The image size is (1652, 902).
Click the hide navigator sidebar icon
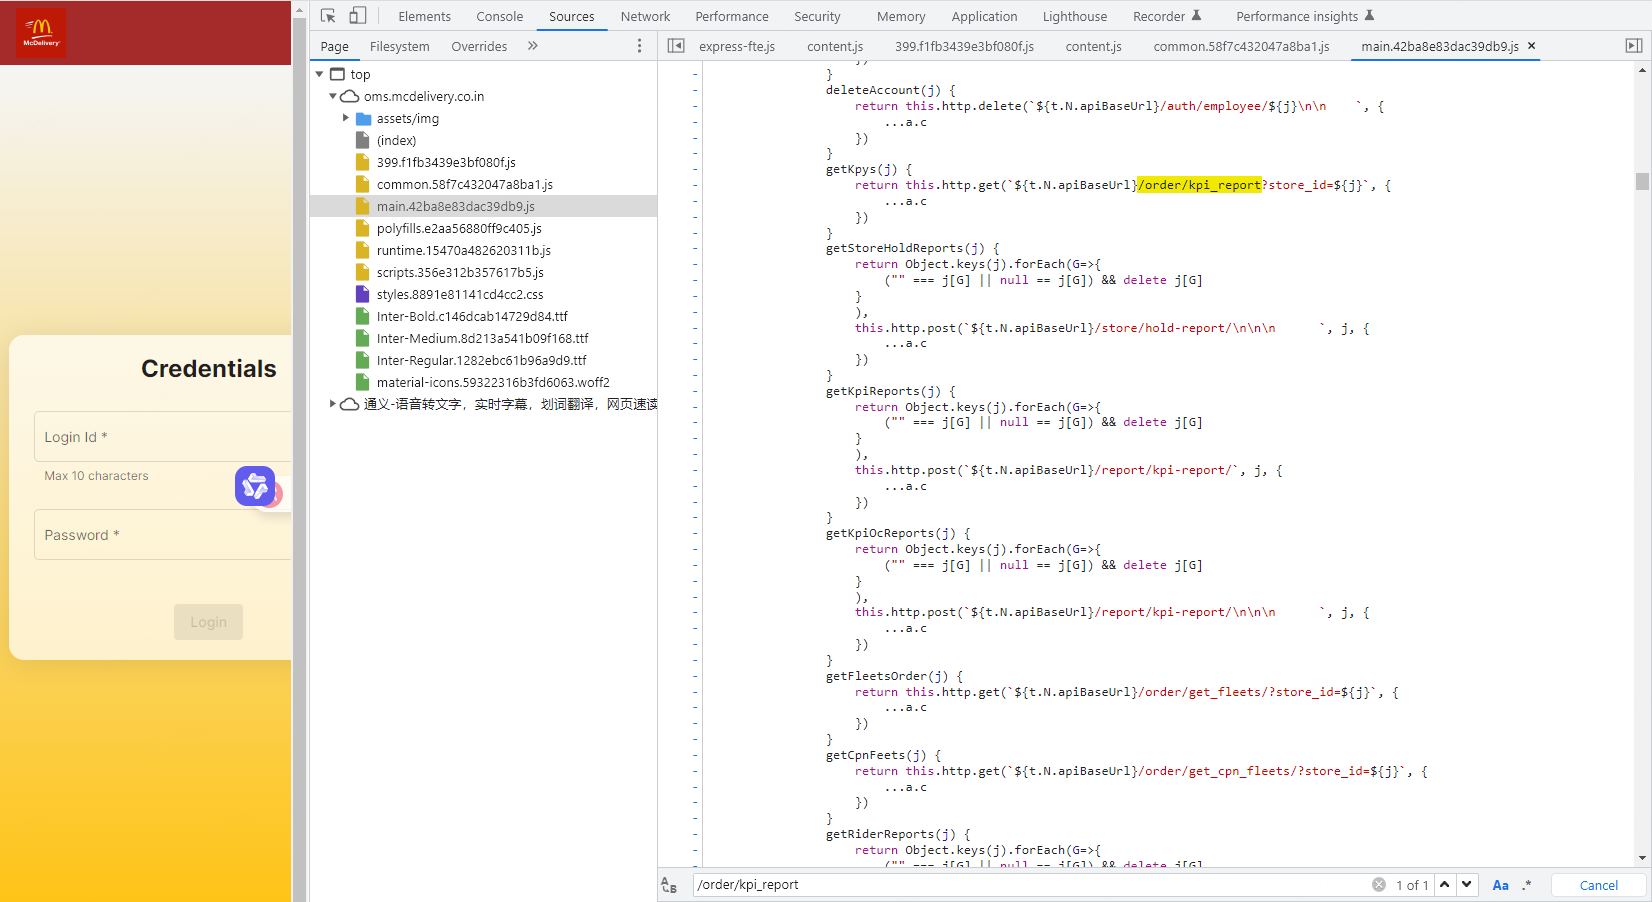[676, 46]
